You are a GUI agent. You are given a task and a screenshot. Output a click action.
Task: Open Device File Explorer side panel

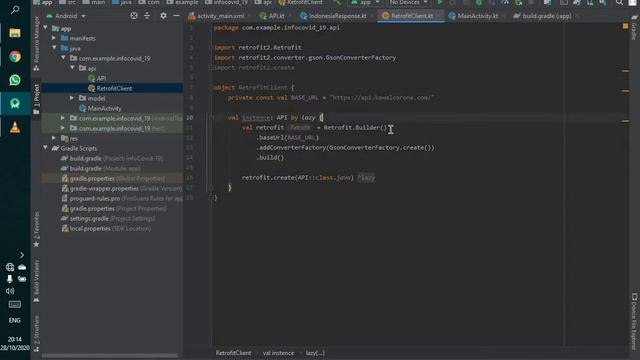point(634,321)
